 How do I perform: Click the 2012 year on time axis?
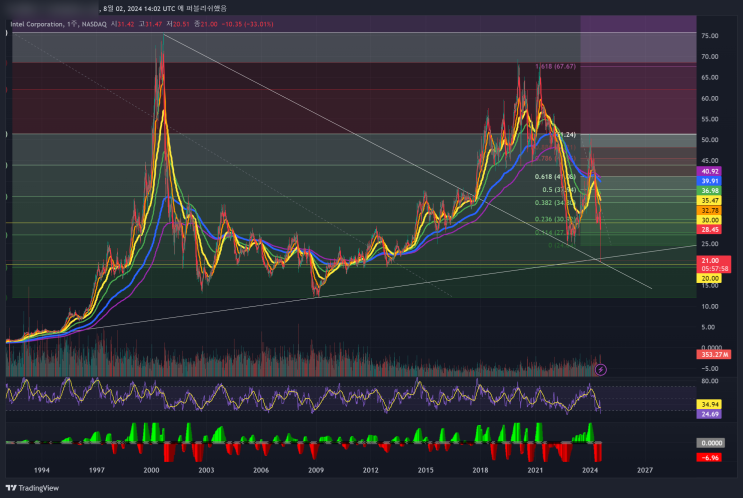[x=371, y=470]
